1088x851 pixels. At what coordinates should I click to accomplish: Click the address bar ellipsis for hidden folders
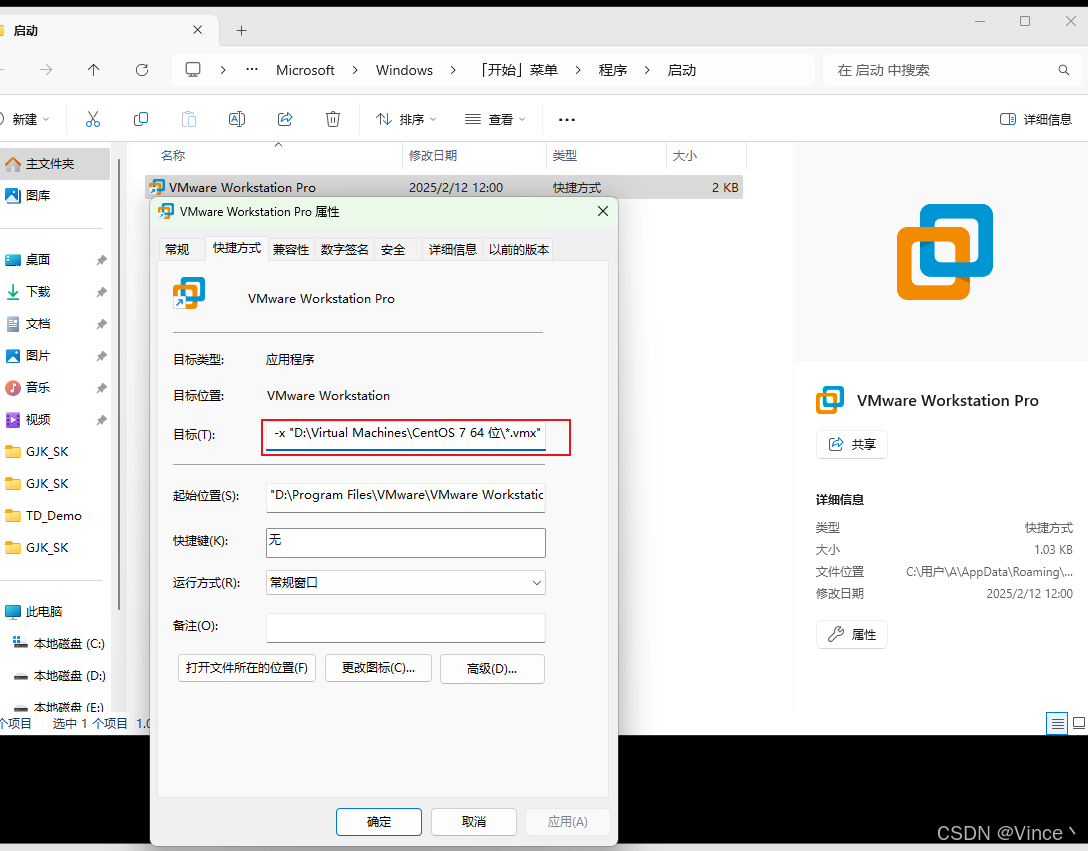click(x=252, y=69)
